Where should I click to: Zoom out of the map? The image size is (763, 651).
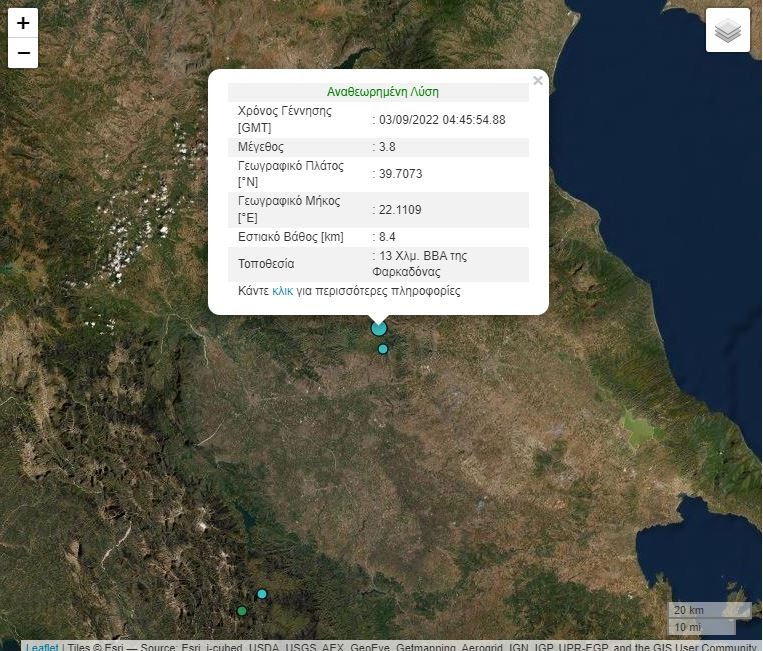[23, 53]
